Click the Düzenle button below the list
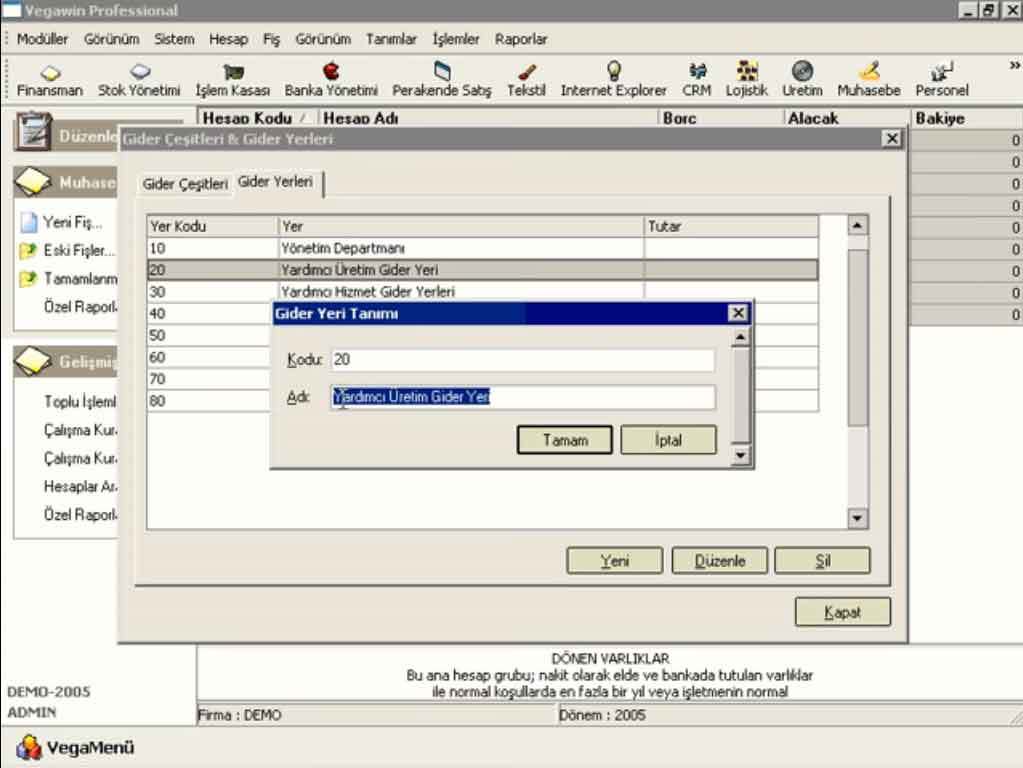The width and height of the screenshot is (1023, 768). (720, 561)
